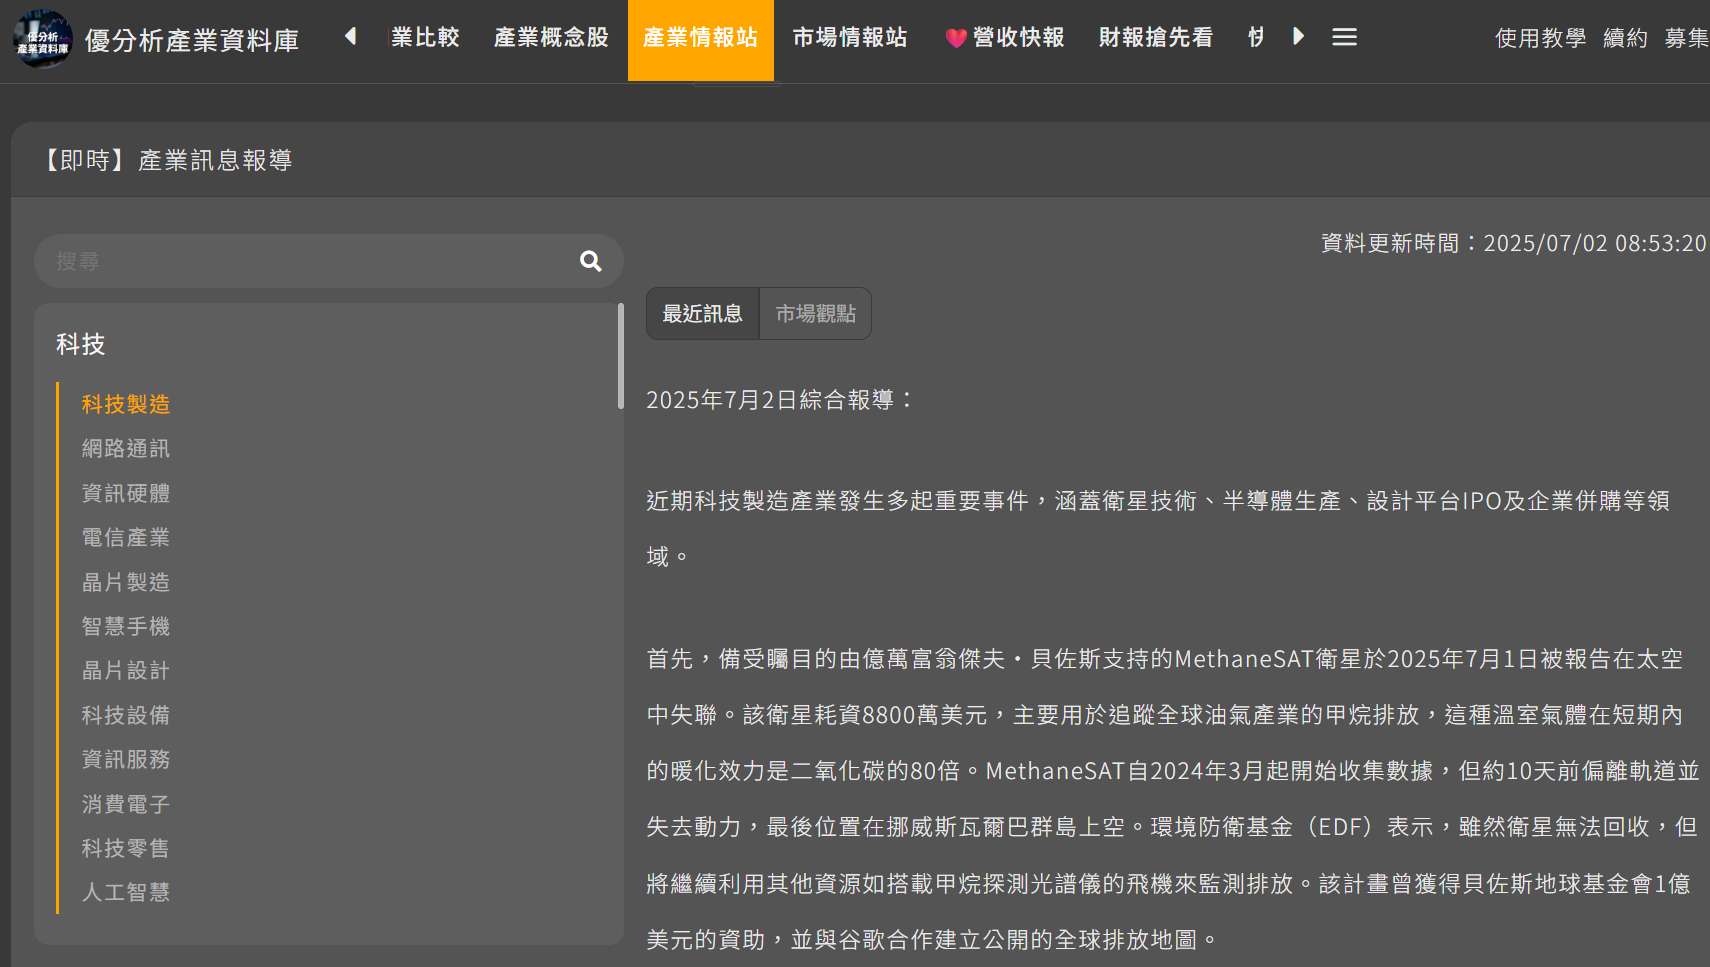Select 晶片設計 category
1710x967 pixels.
pyautogui.click(x=126, y=670)
